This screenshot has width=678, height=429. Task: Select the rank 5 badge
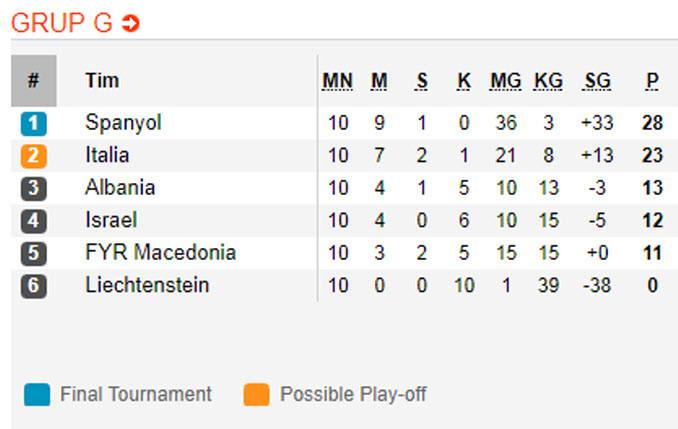[x=34, y=253]
